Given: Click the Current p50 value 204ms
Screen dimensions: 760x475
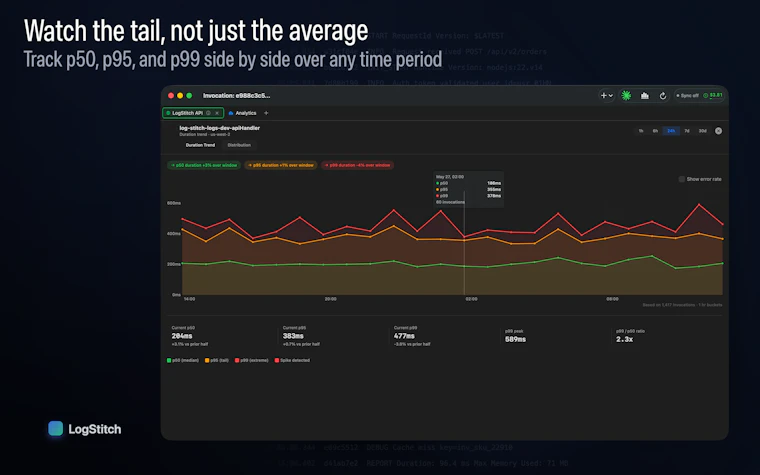Looking at the screenshot, I should pyautogui.click(x=182, y=336).
